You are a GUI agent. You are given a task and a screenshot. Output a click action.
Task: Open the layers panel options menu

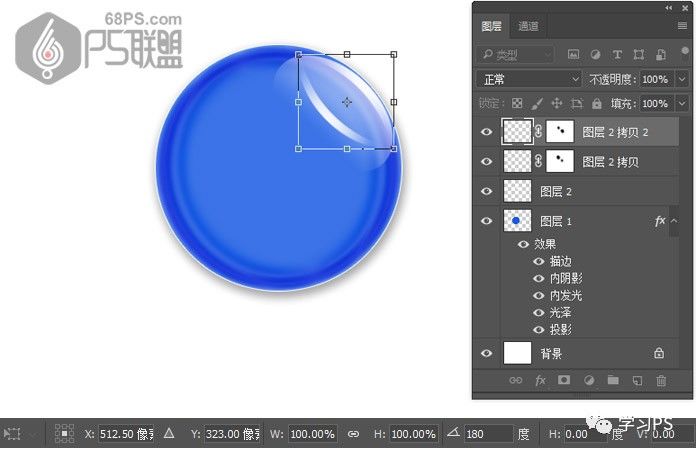(x=681, y=26)
